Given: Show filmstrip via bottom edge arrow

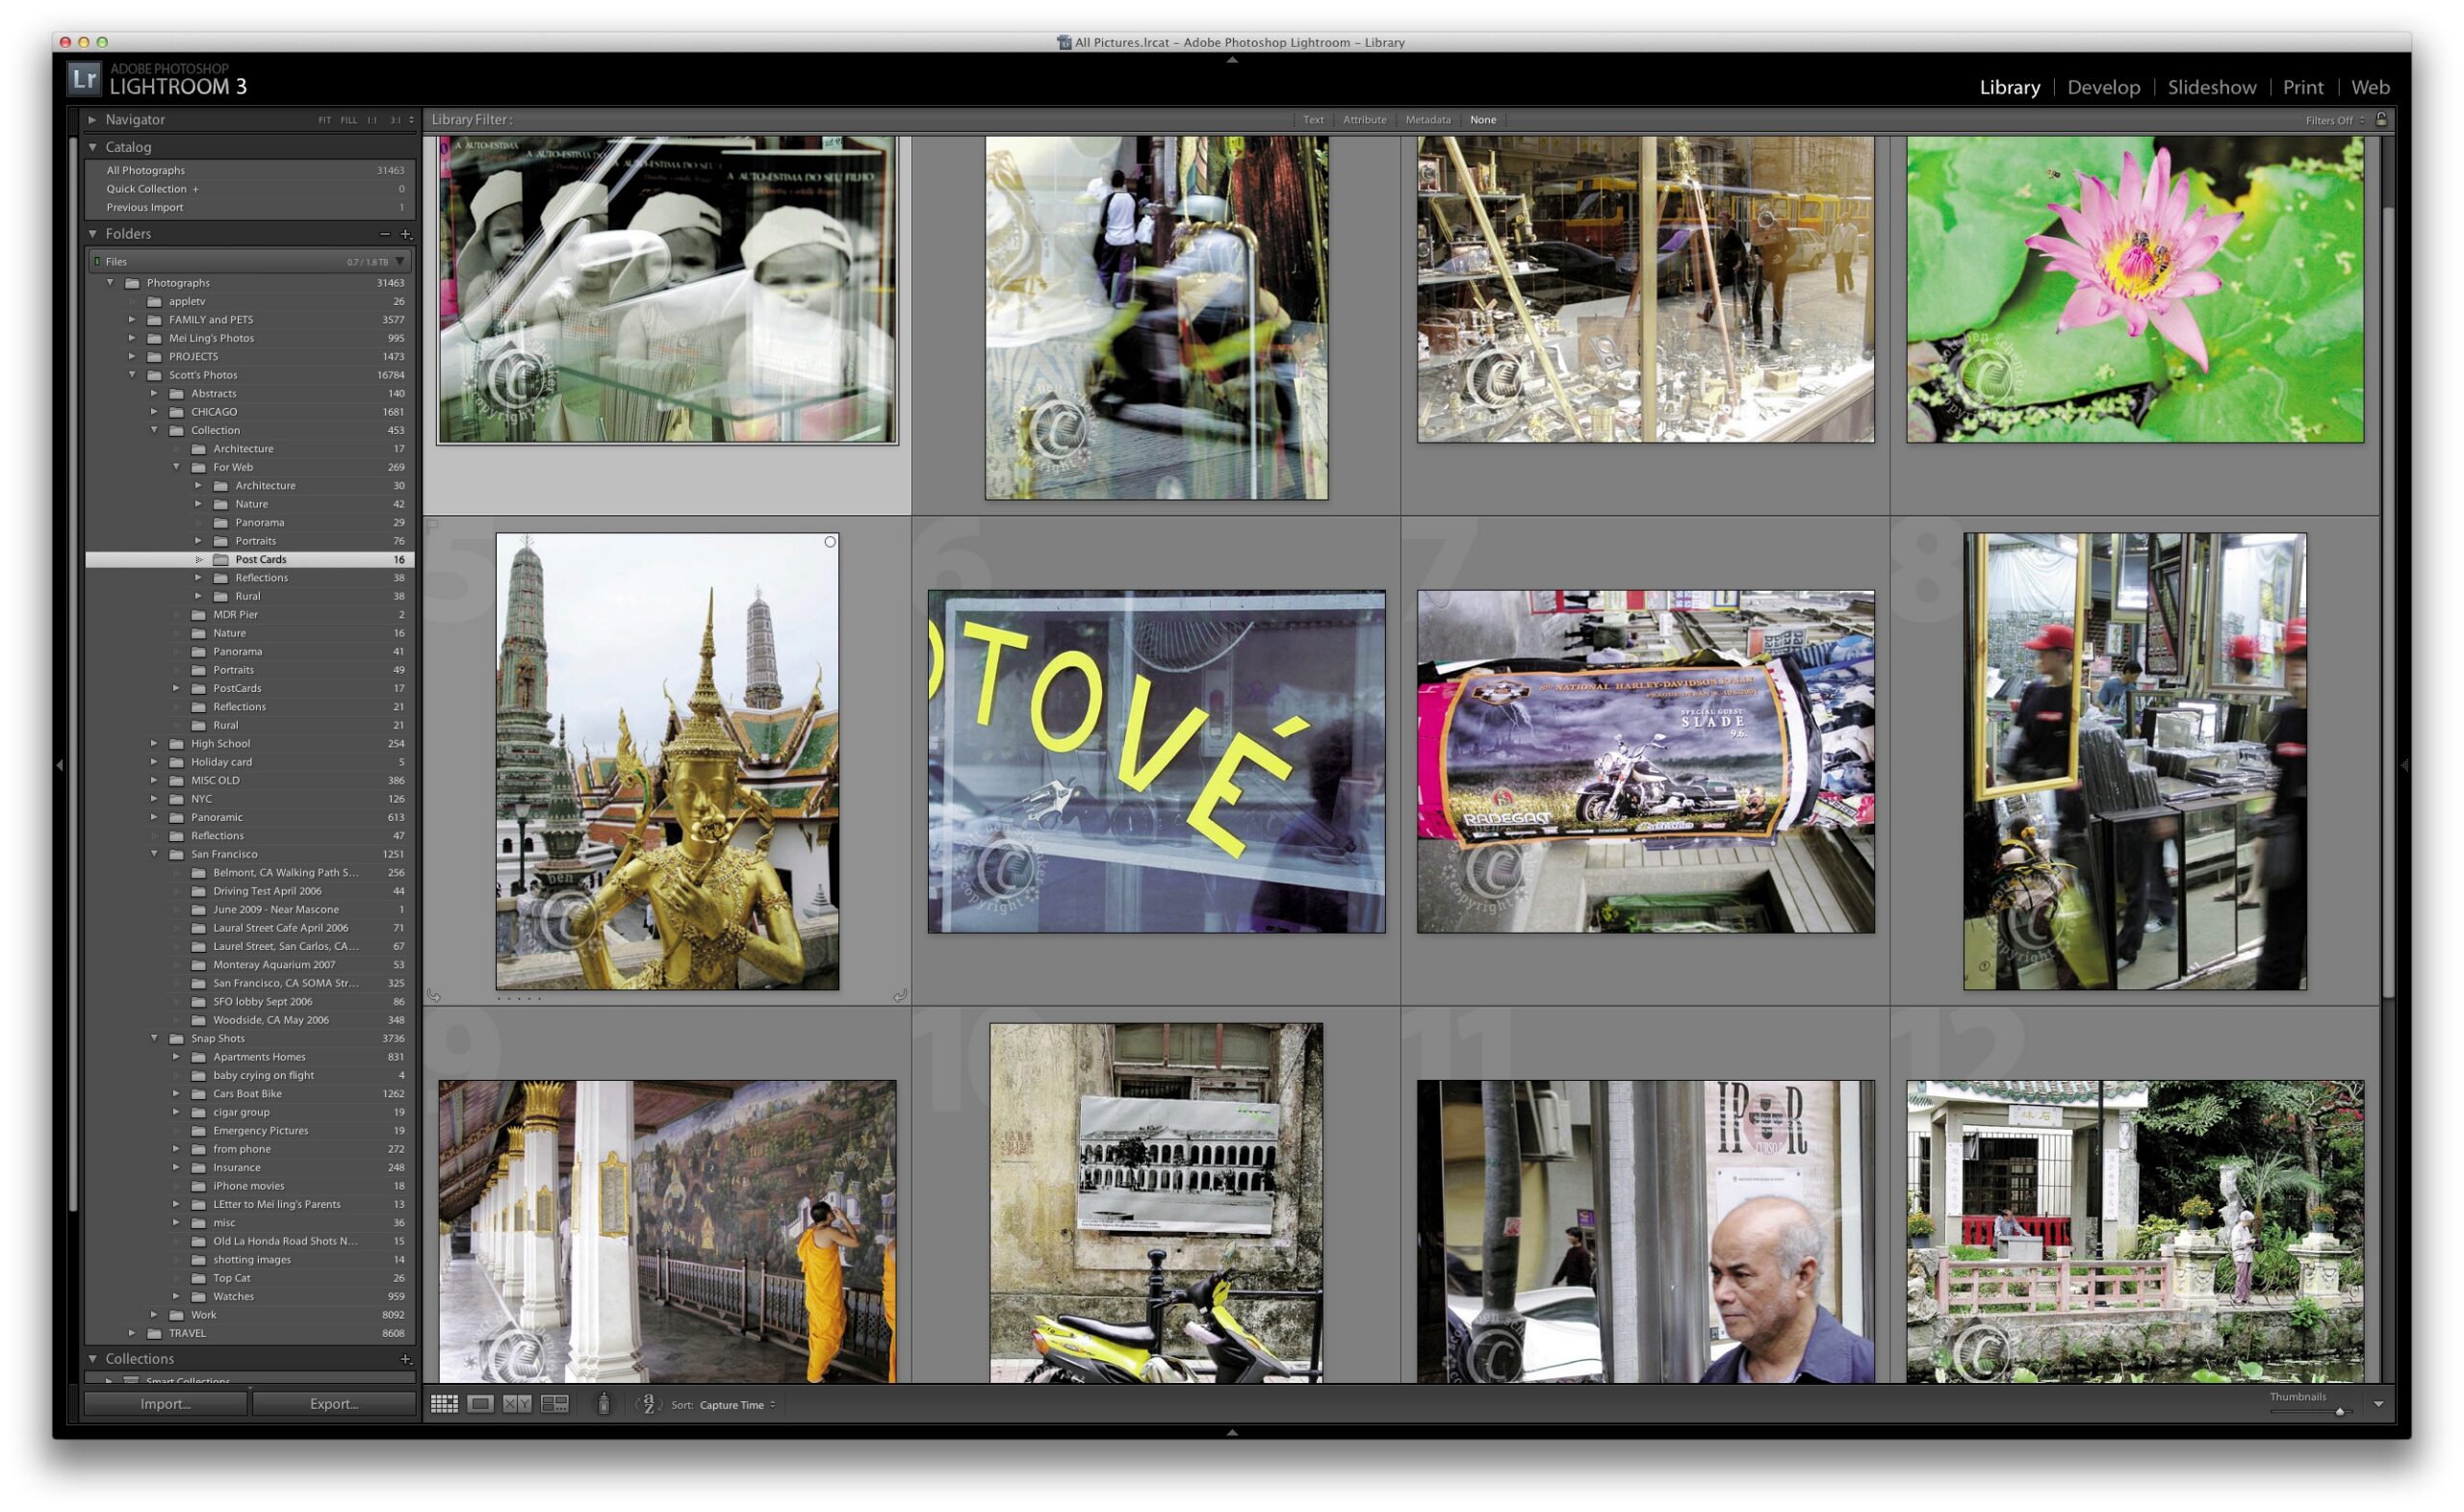Looking at the screenshot, I should (1232, 1432).
